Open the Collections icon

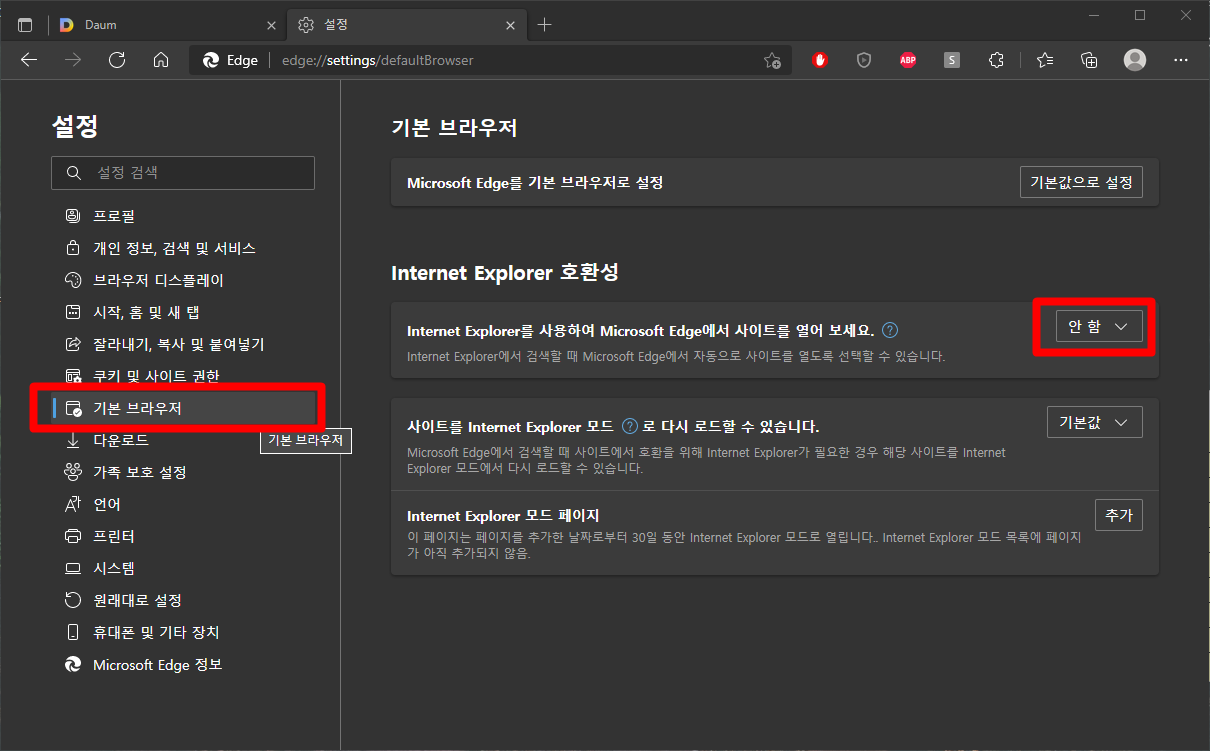pyautogui.click(x=1090, y=60)
